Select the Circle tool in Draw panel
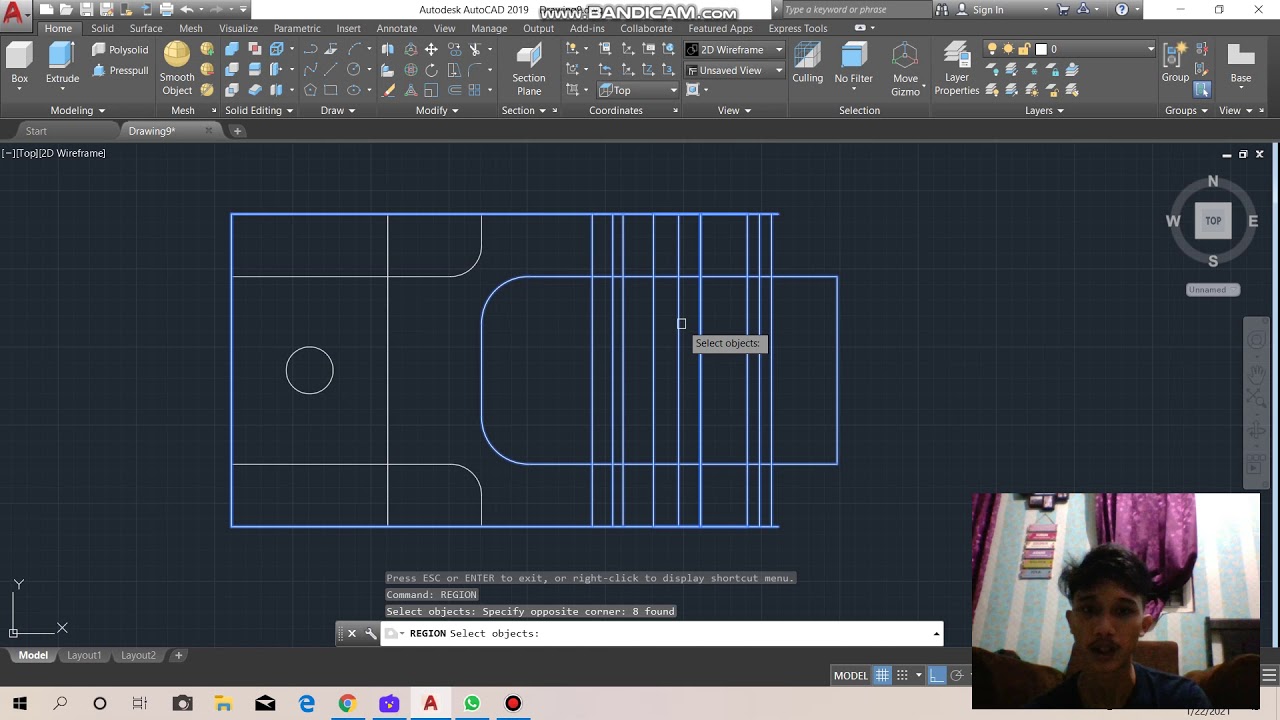1280x720 pixels. click(x=353, y=70)
